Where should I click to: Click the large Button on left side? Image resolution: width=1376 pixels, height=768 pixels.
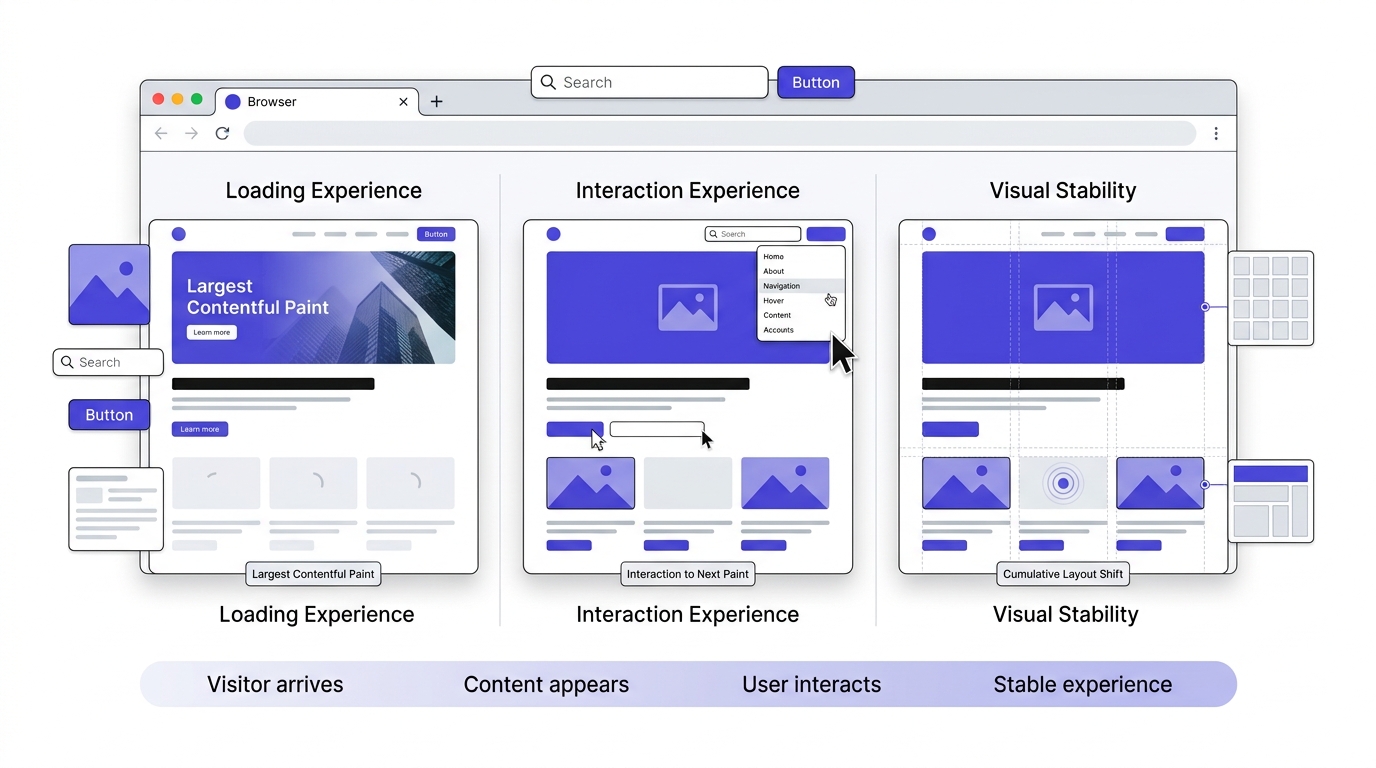pos(109,415)
